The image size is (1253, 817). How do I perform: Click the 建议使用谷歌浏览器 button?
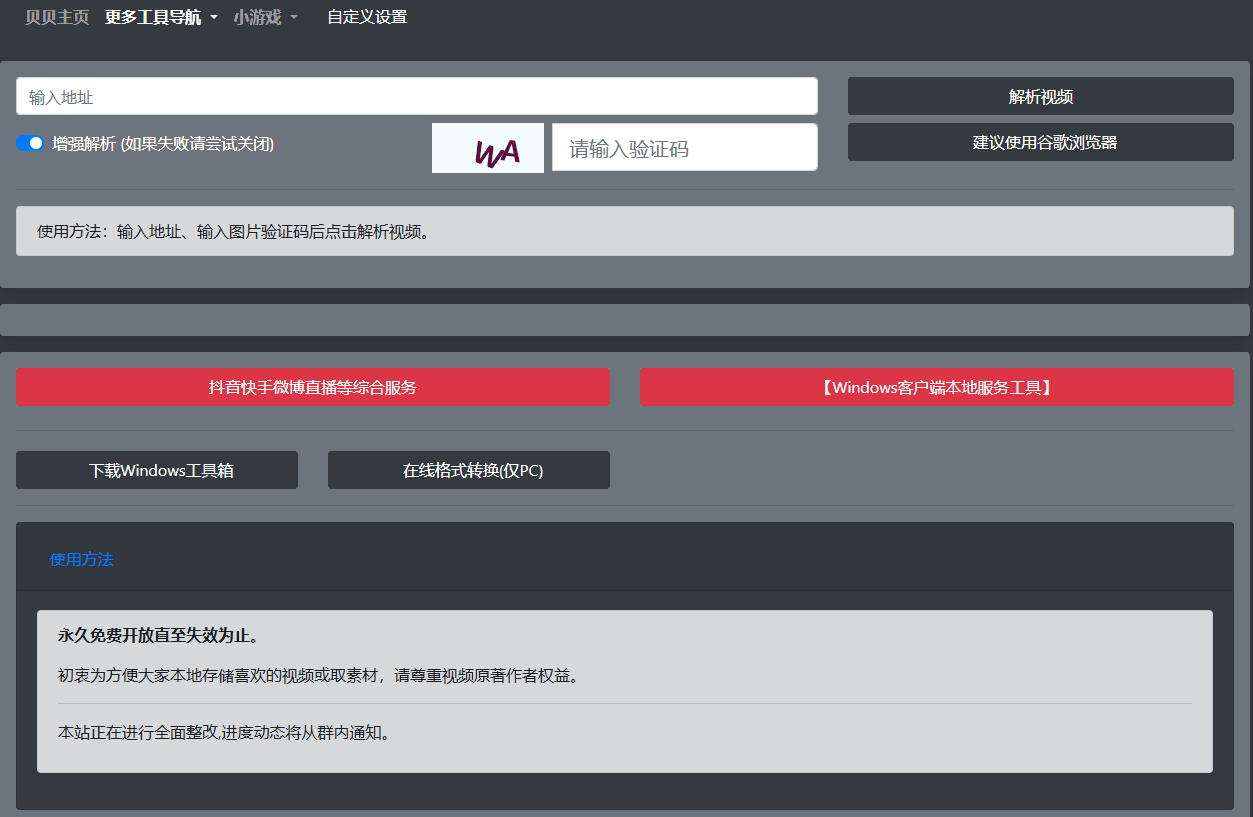(x=1040, y=142)
